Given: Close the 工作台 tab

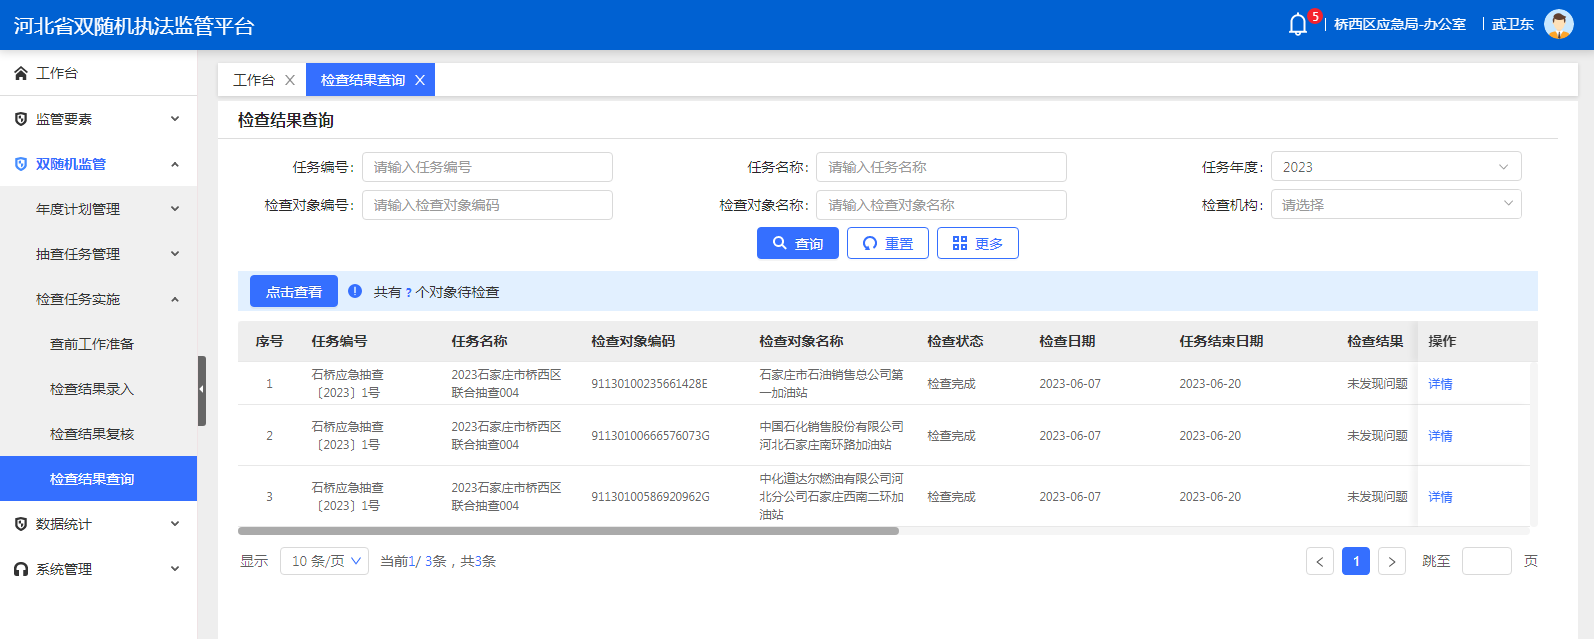Looking at the screenshot, I should coord(290,80).
